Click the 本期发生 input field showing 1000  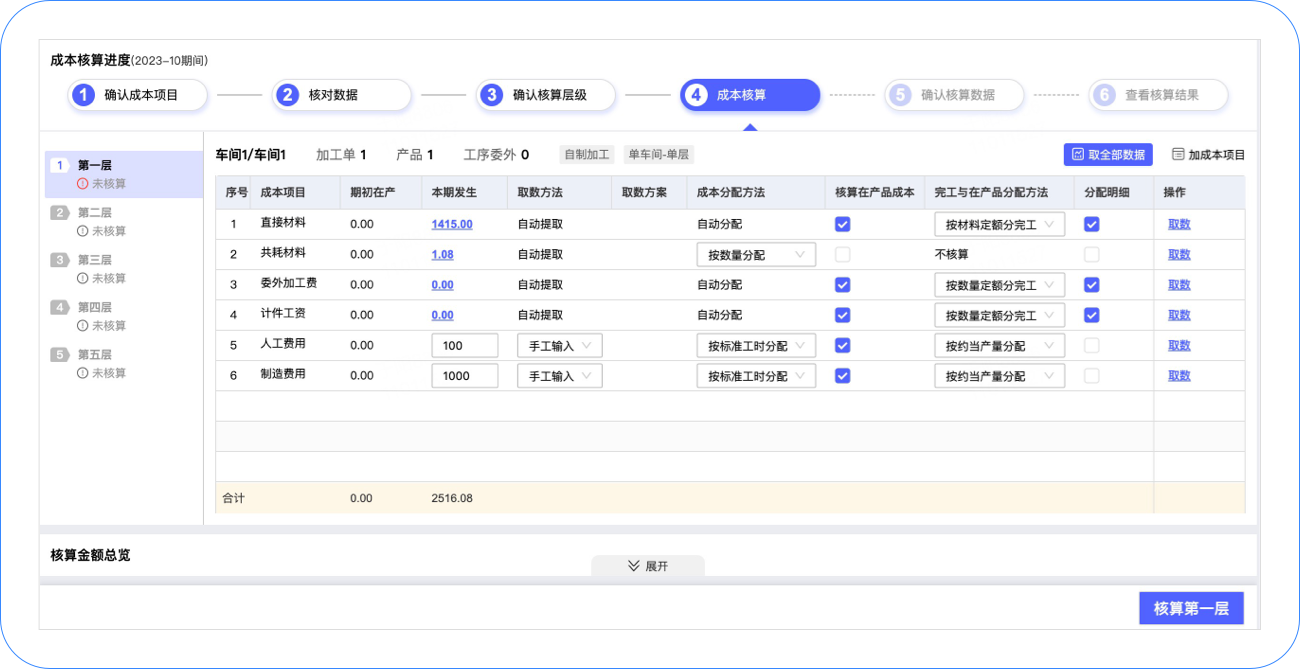tap(464, 376)
